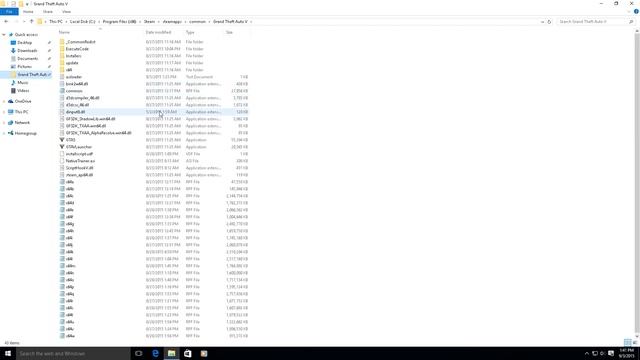640x360 pixels.
Task: Click common breadcrumb in address bar
Action: pyautogui.click(x=198, y=22)
